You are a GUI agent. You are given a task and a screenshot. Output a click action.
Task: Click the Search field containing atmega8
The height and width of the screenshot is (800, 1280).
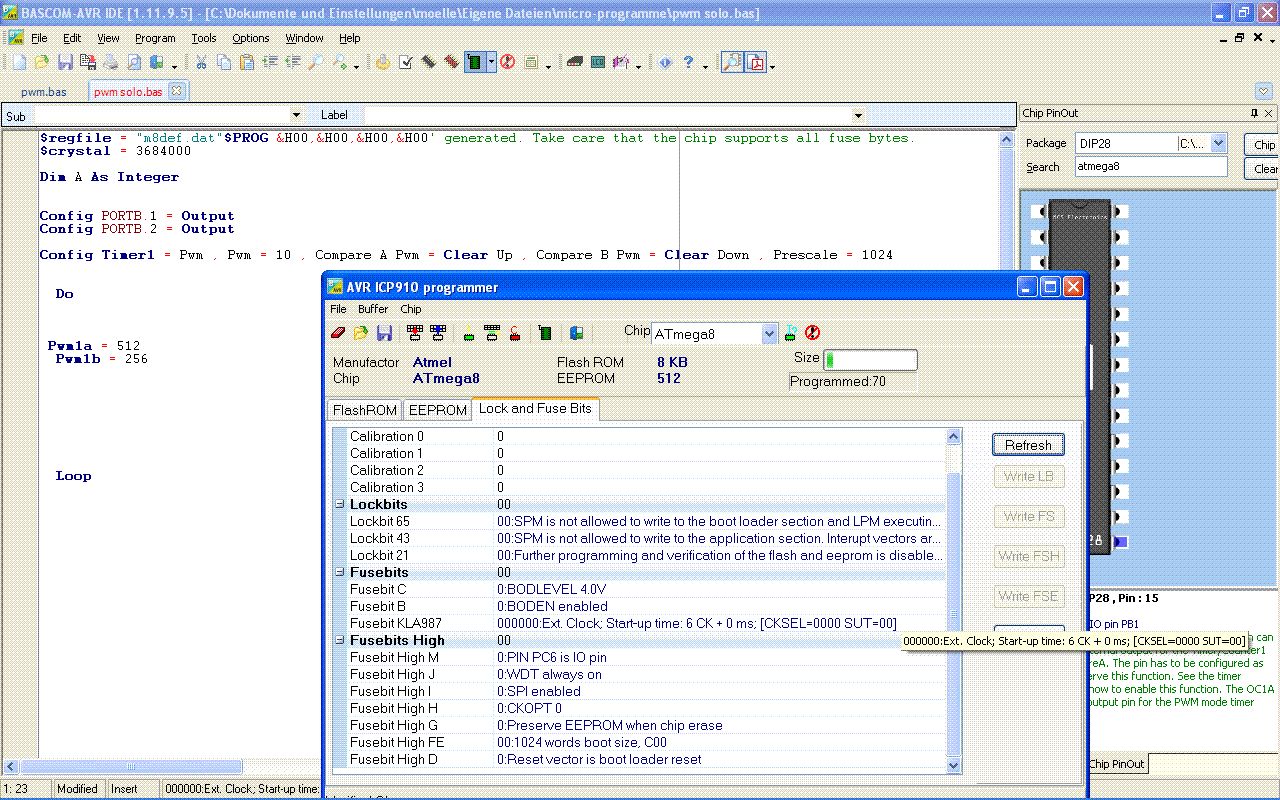click(x=1150, y=167)
